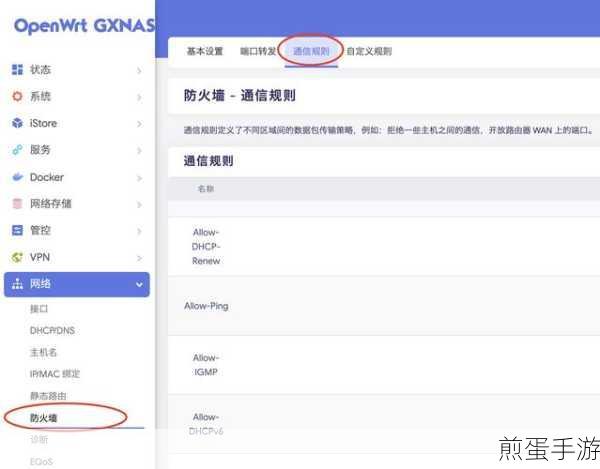Open the IP/MAC 绑定 submenu item

[55, 374]
